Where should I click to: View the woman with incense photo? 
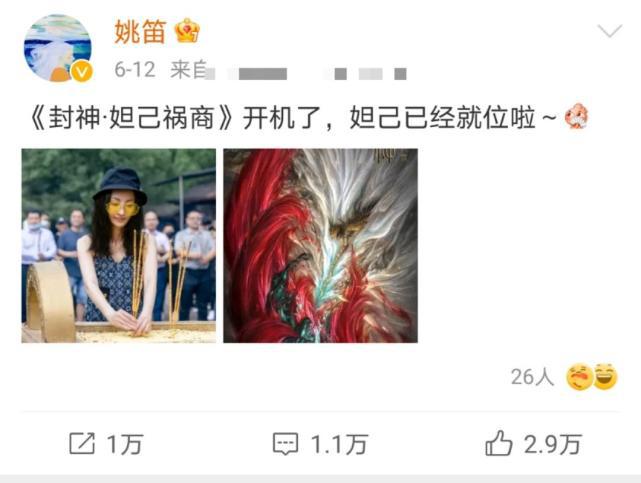[x=119, y=246]
